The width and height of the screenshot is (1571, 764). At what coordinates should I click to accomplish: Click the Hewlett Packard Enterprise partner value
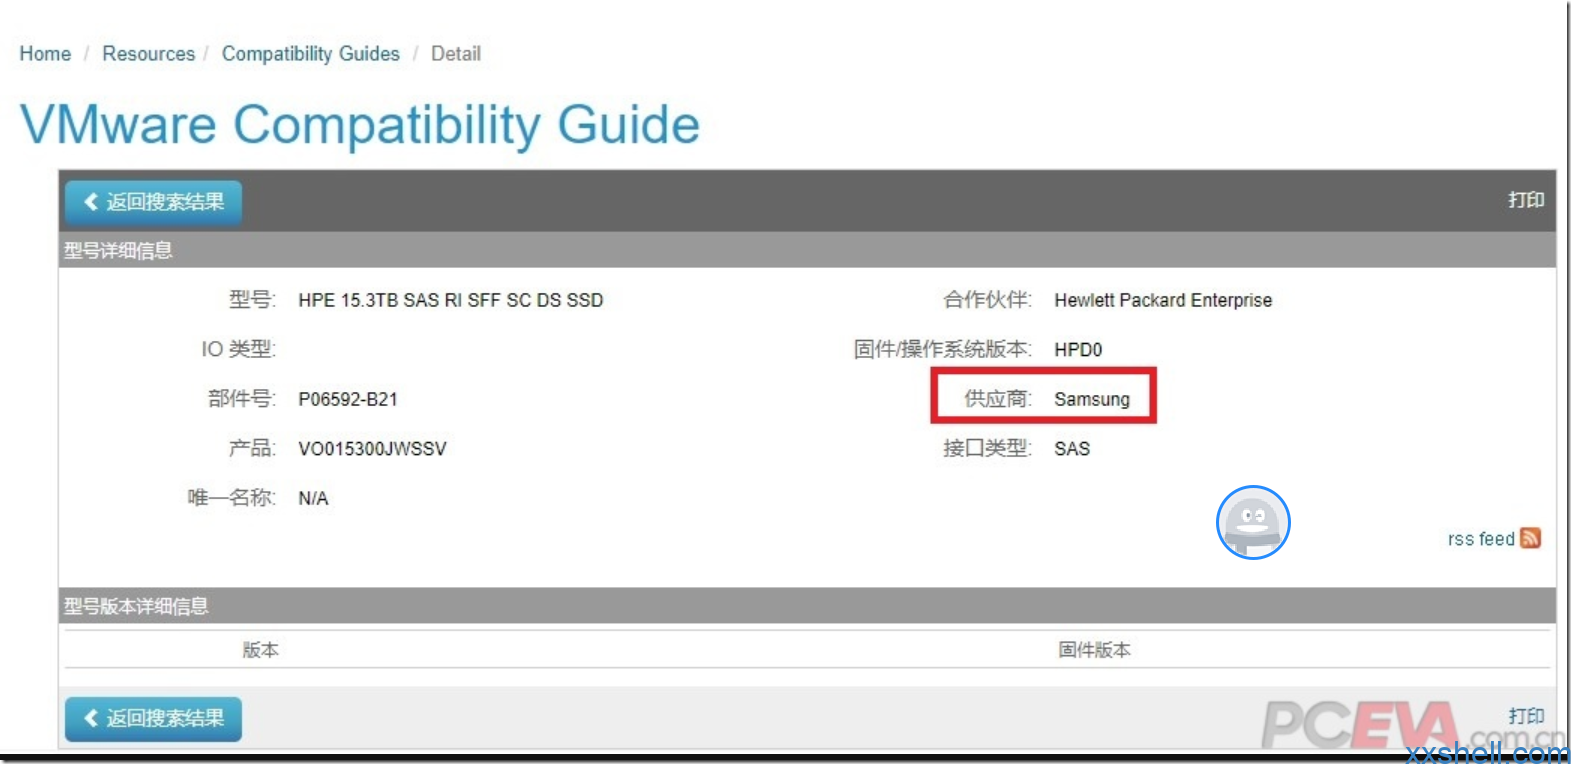coord(1163,300)
